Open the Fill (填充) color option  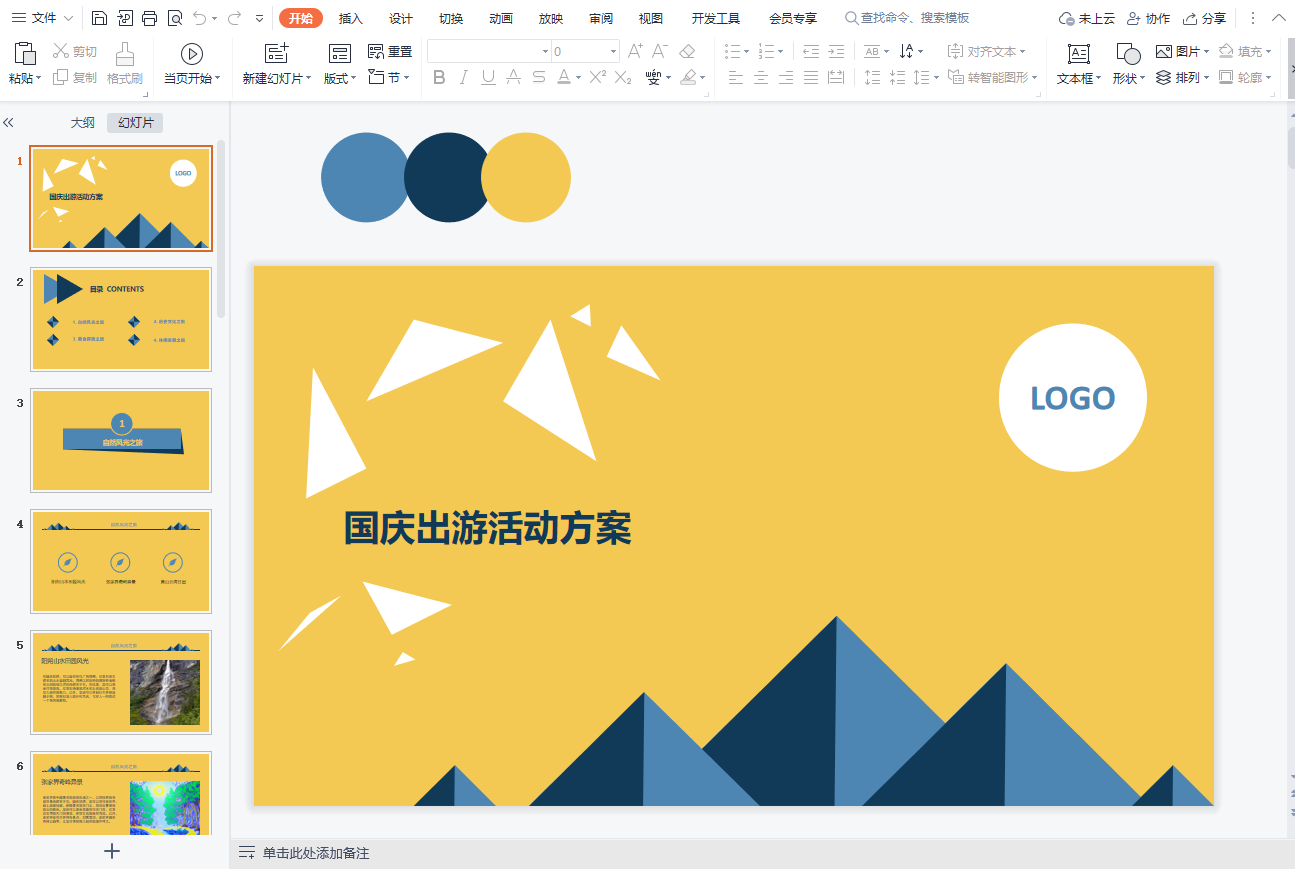click(1246, 51)
